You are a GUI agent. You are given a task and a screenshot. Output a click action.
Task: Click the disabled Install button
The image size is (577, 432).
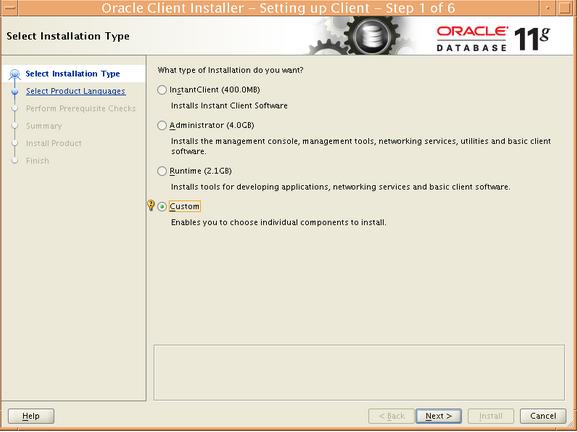pos(491,416)
